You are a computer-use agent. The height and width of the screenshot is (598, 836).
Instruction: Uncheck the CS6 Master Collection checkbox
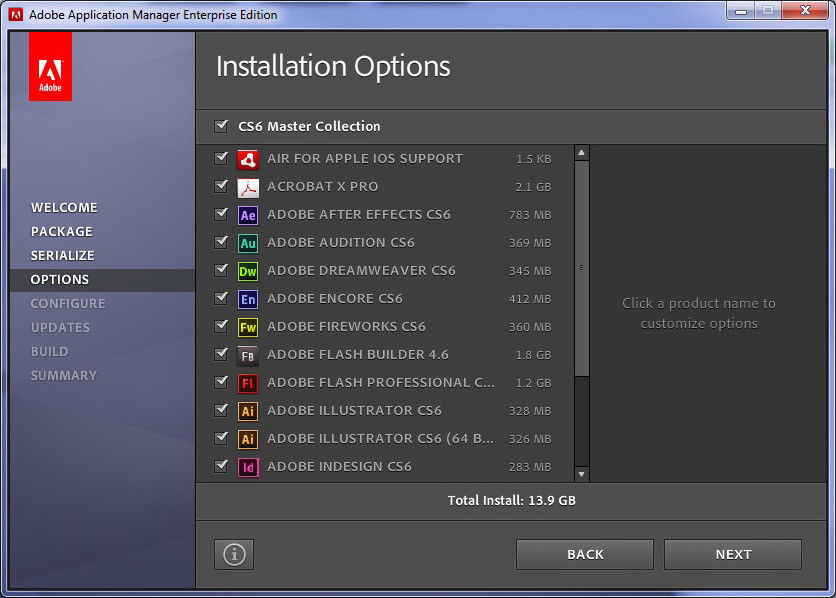tap(221, 126)
